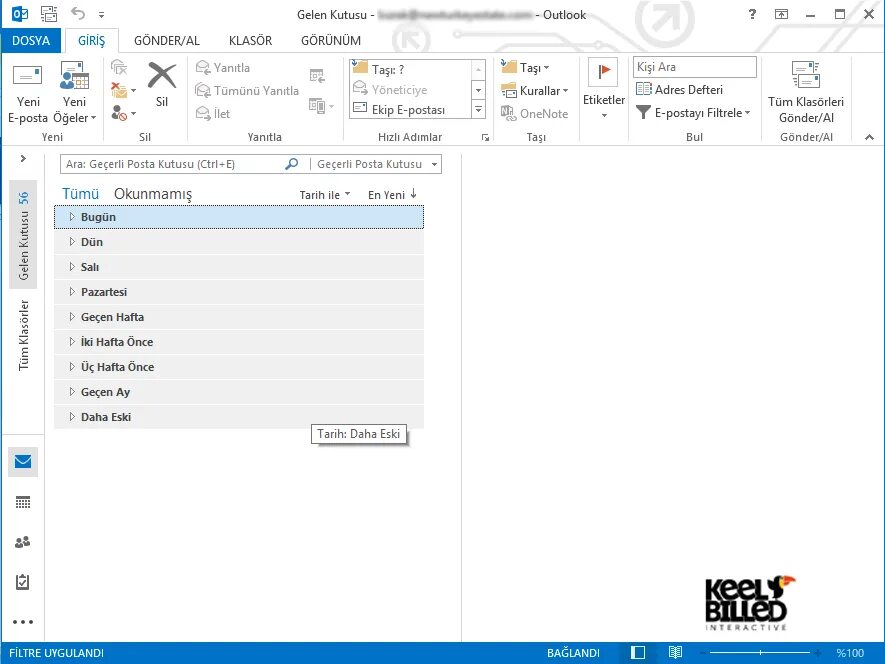The width and height of the screenshot is (885, 664).
Task: Delete the message with the Sil button
Action: point(162,85)
